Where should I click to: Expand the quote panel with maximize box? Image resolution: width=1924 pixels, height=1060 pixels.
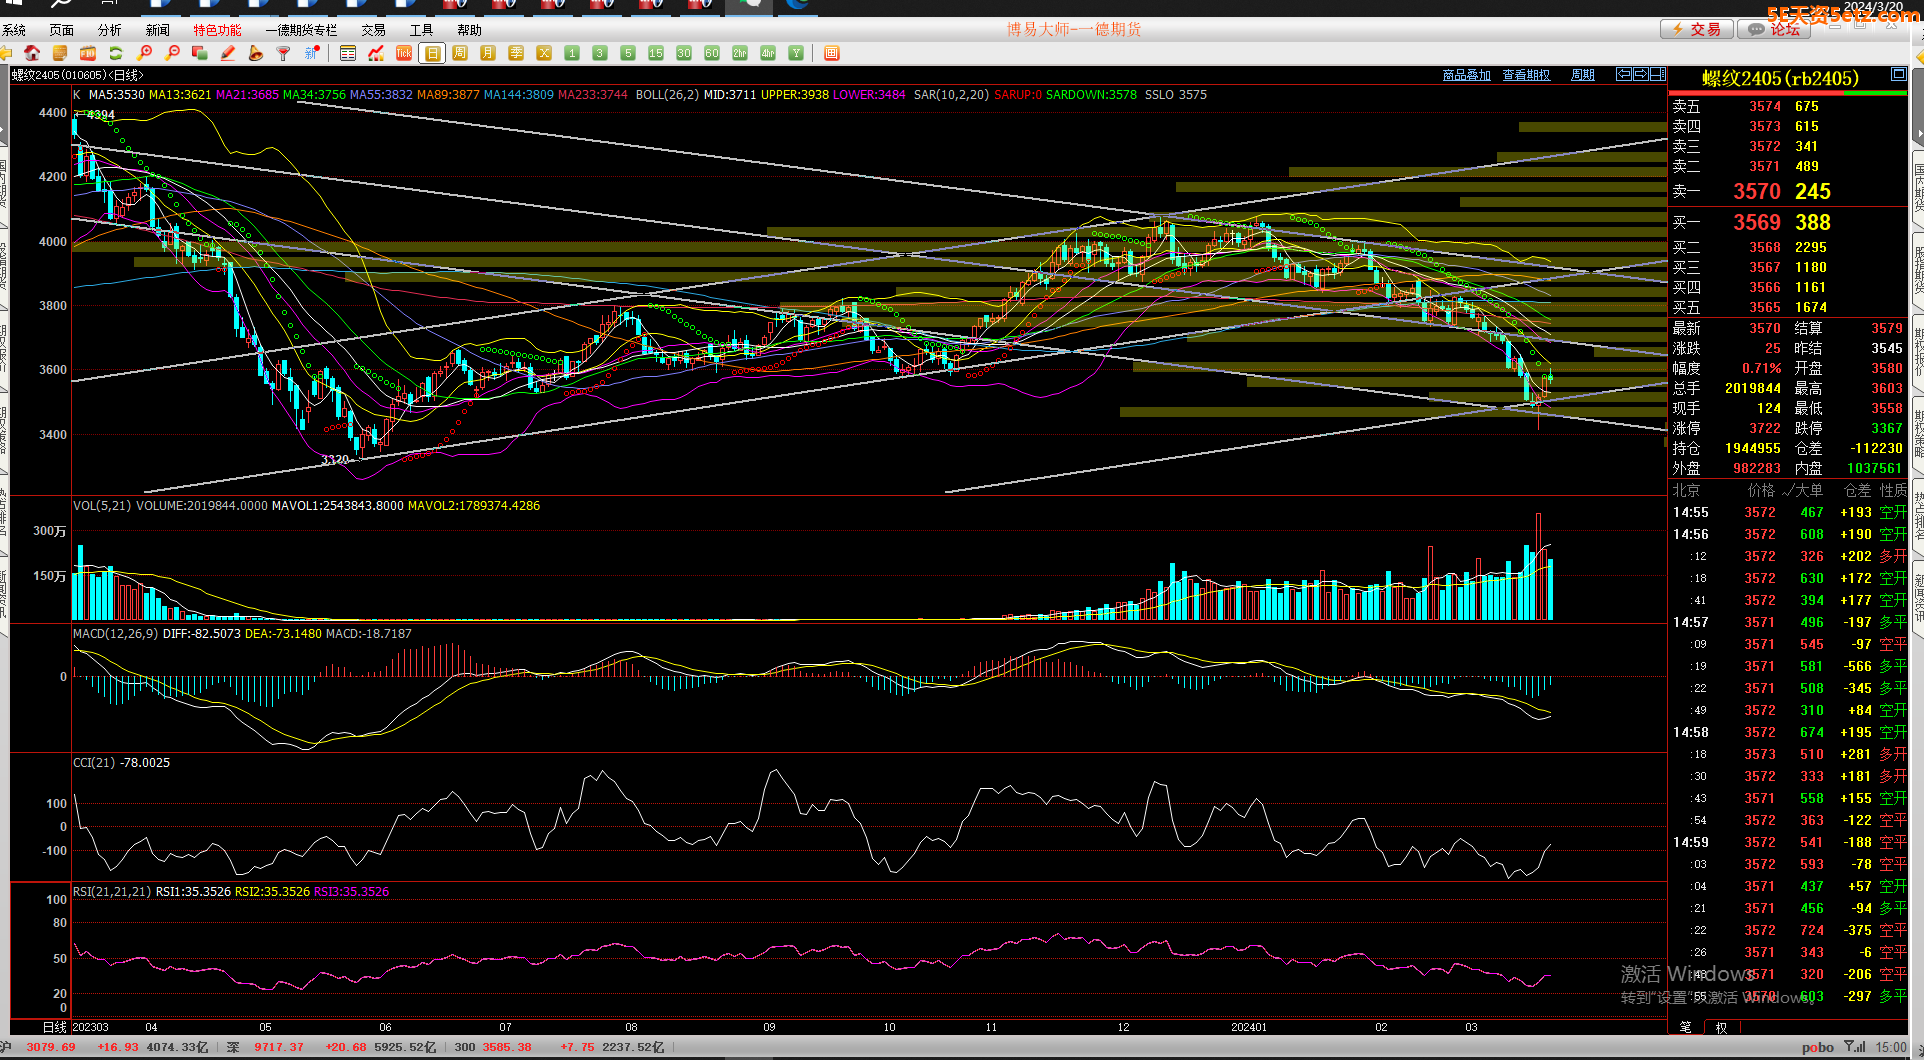[1898, 75]
